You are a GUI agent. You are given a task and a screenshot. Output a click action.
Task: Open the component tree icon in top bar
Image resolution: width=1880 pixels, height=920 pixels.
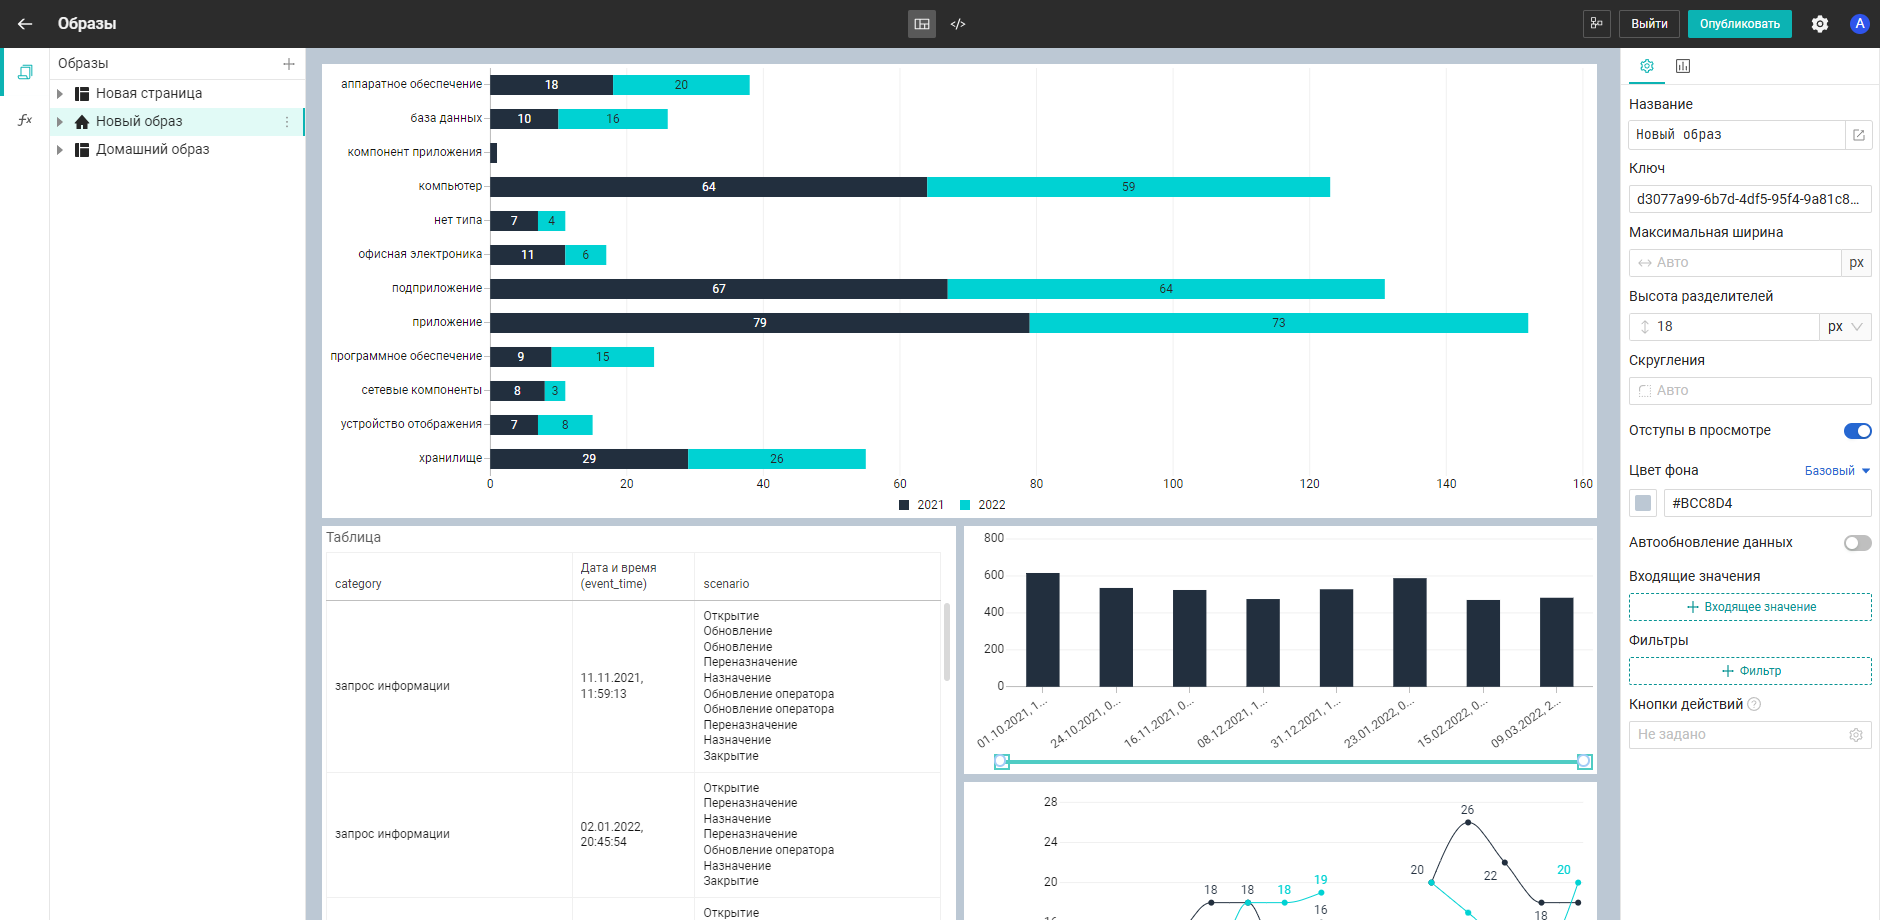pyautogui.click(x=1597, y=24)
